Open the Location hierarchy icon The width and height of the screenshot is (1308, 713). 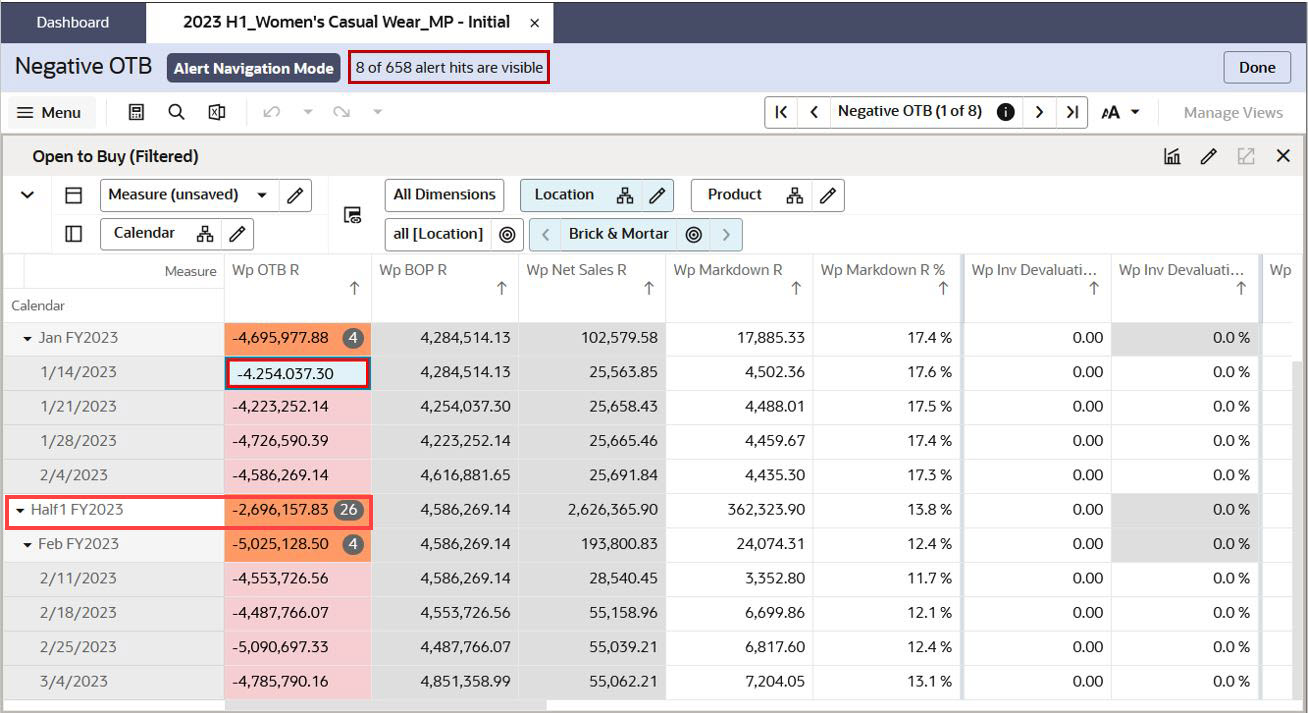pos(624,195)
